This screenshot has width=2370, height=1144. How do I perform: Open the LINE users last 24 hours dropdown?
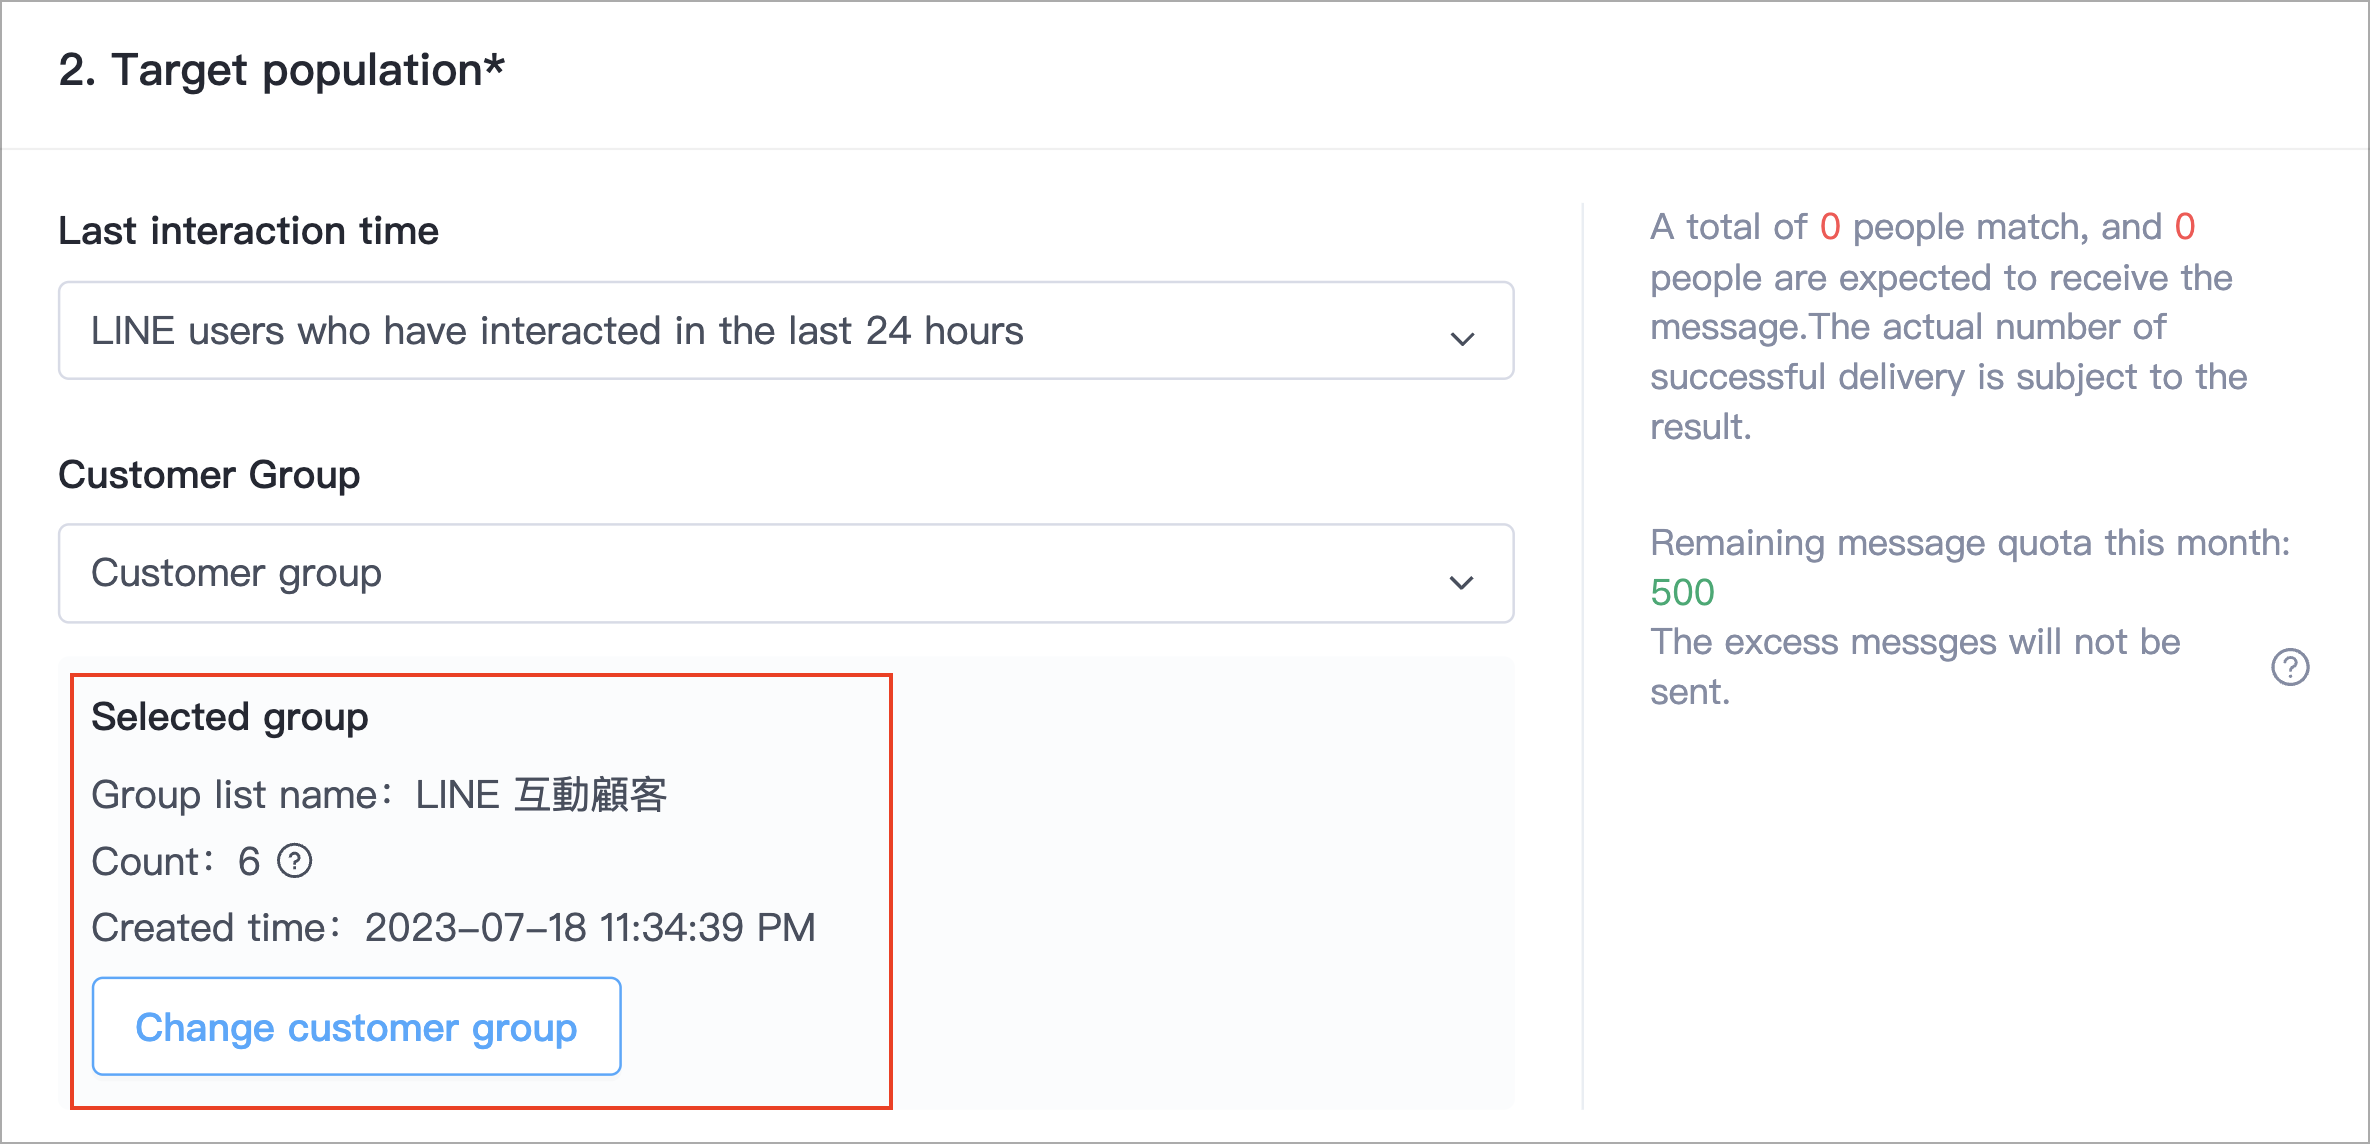pyautogui.click(x=786, y=330)
